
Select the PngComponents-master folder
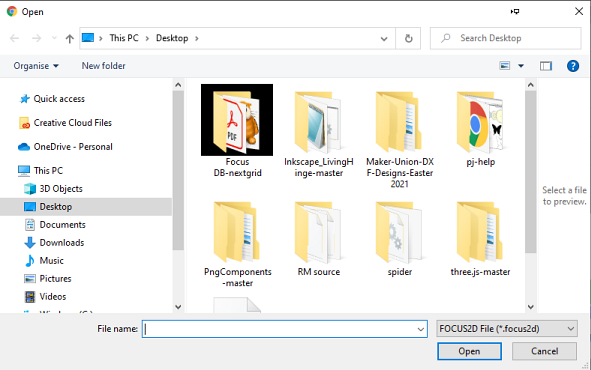(237, 244)
